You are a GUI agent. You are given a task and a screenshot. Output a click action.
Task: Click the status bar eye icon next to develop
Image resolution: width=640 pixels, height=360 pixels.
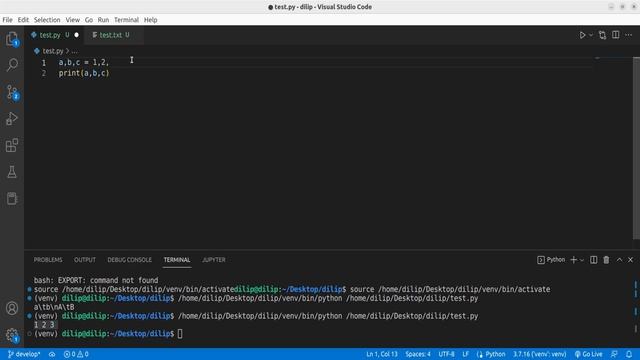(x=52, y=354)
